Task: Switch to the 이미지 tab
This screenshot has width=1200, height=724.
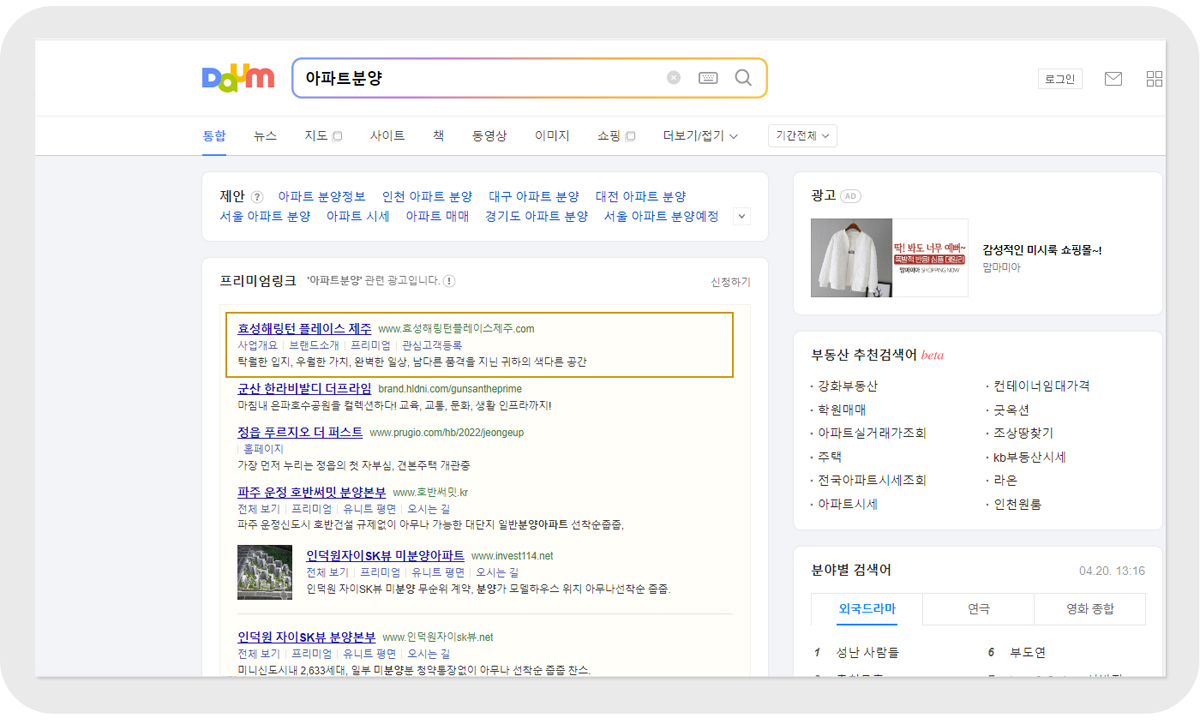Action: [552, 136]
